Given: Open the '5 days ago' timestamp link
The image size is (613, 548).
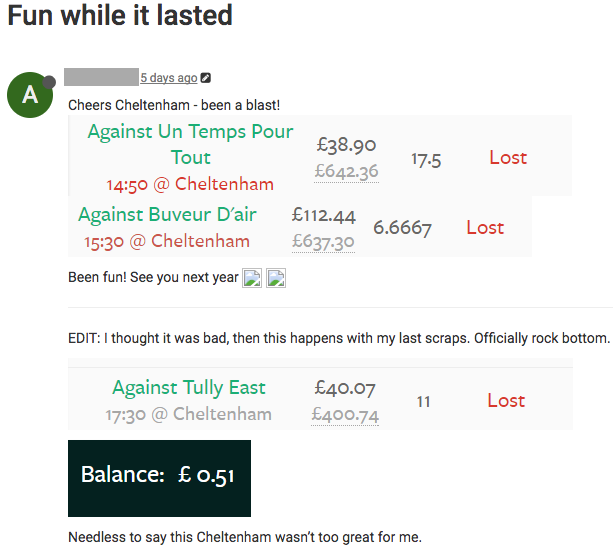Looking at the screenshot, I should 168,78.
